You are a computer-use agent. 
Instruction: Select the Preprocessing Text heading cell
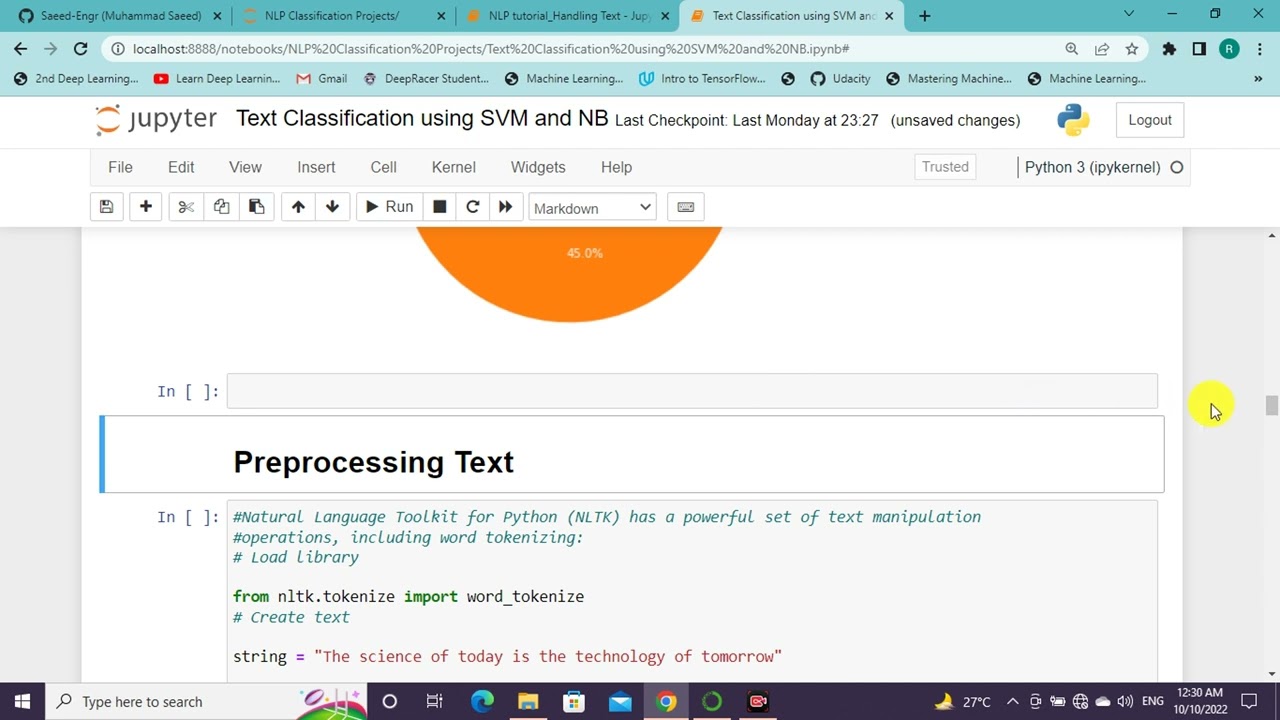tap(632, 455)
